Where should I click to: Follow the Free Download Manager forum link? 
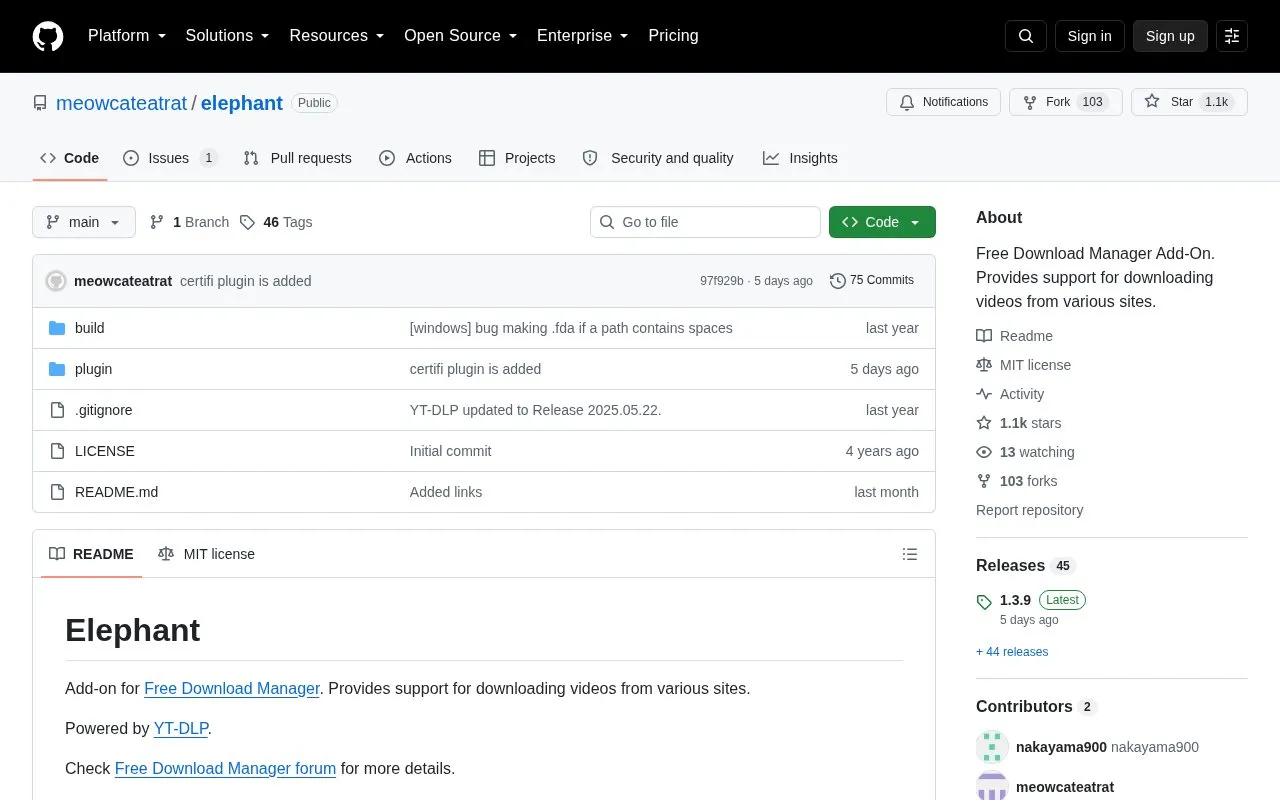click(x=226, y=768)
